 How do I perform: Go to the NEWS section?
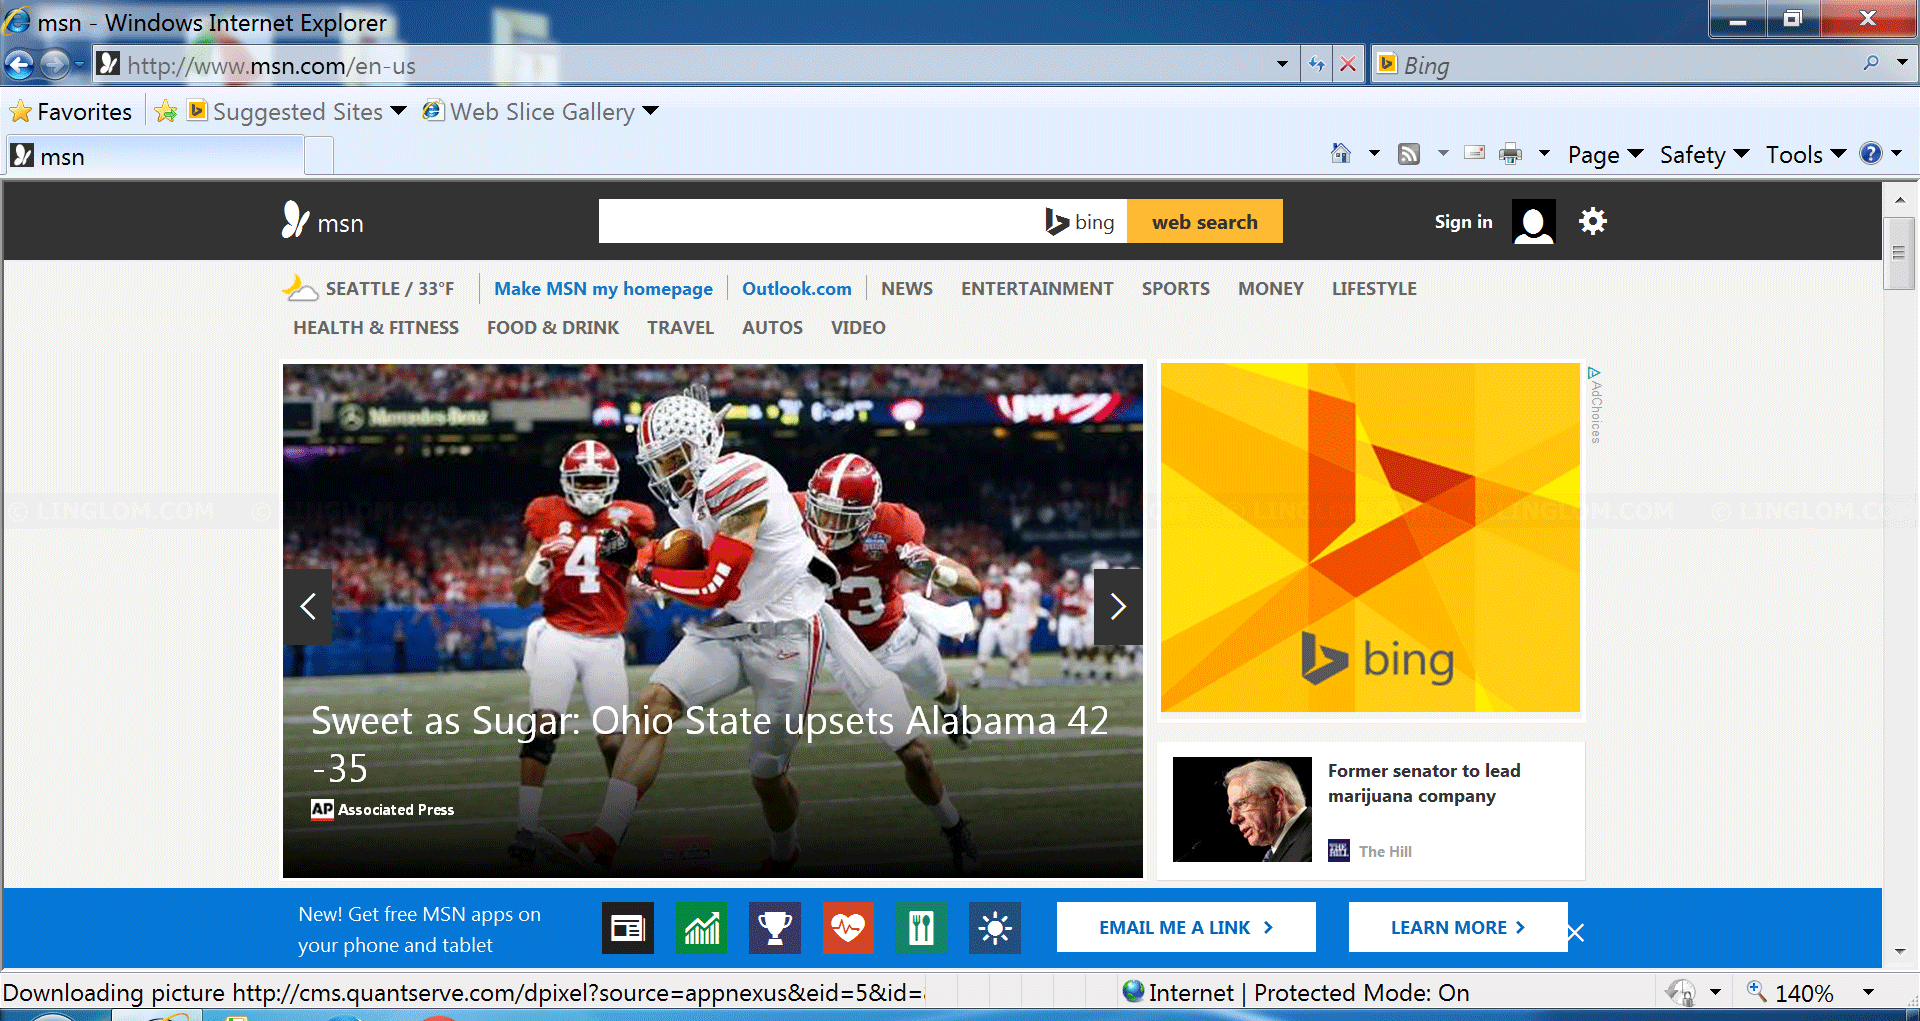point(907,288)
